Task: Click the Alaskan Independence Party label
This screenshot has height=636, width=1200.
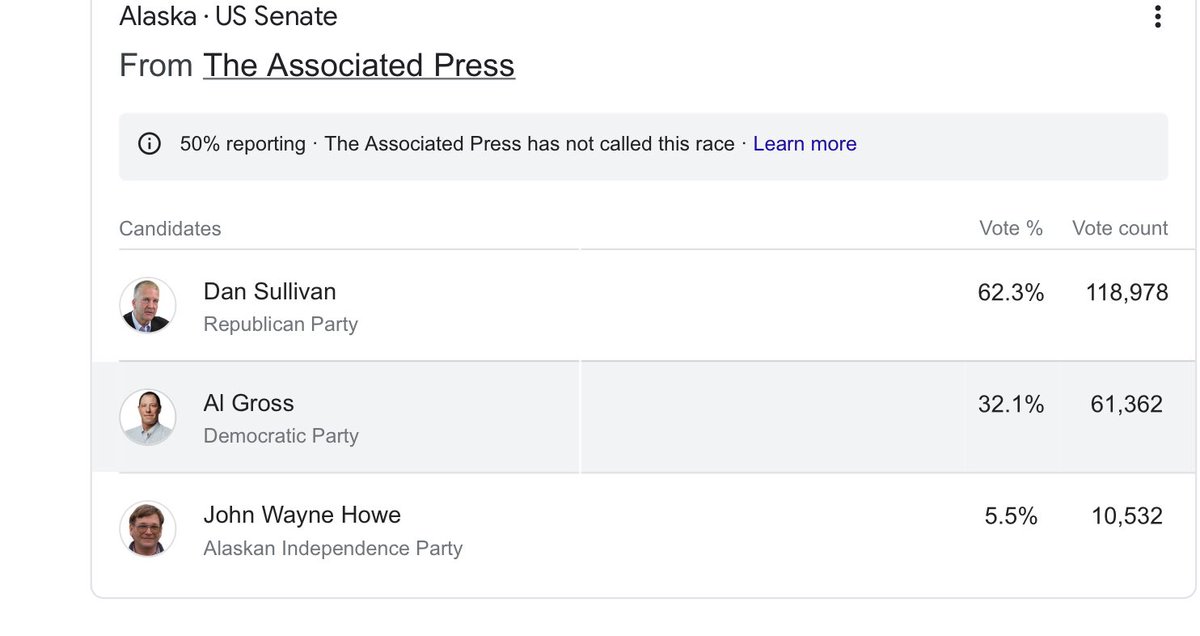Action: 332,548
